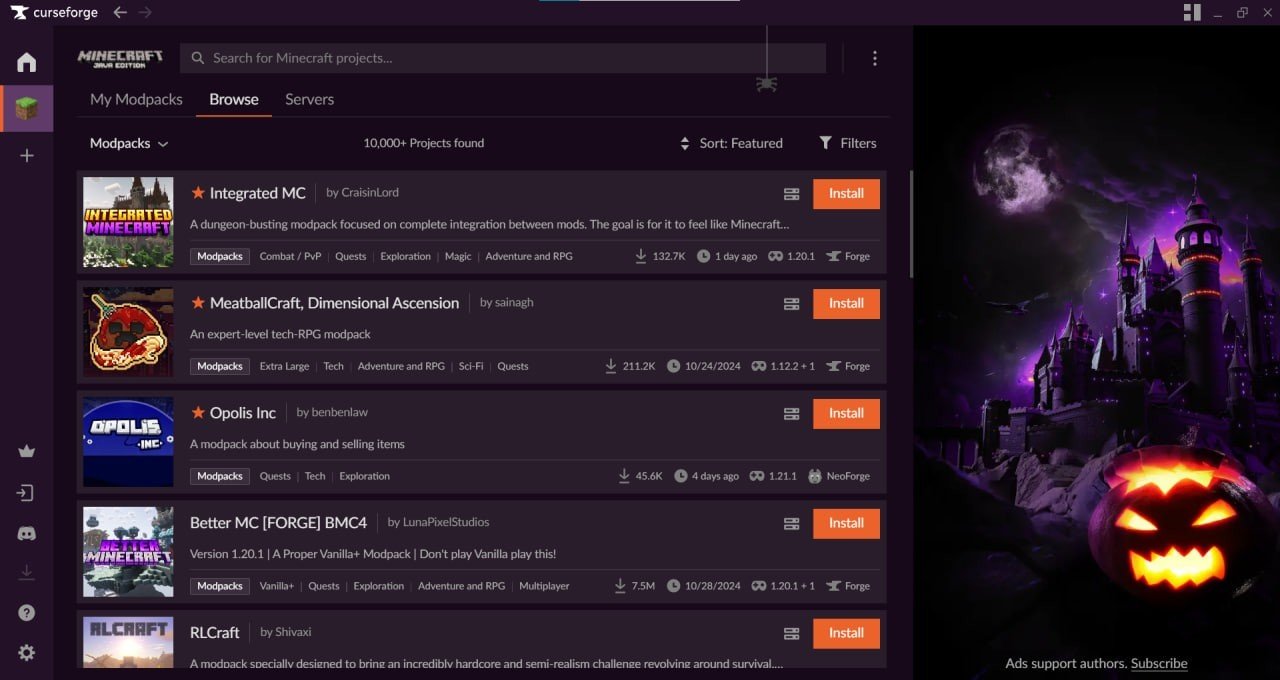Open author Shivaxi's profile
This screenshot has height=680, width=1280.
tap(294, 632)
